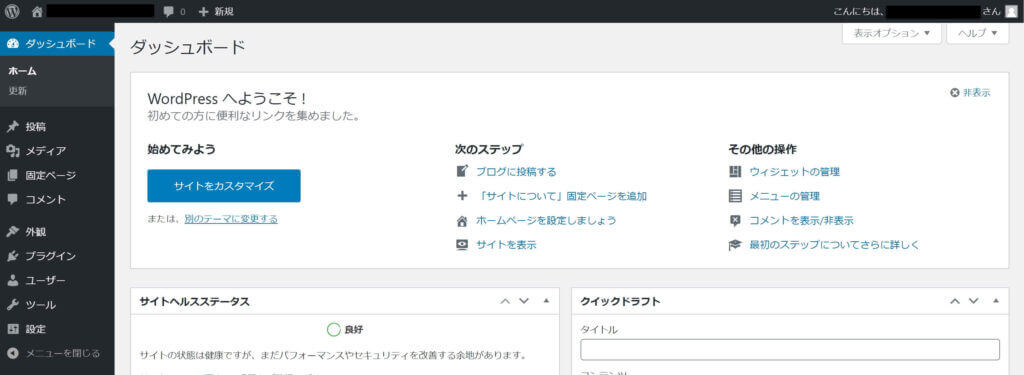Click the plus icon beside 新規
This screenshot has width=1024, height=375.
[203, 12]
